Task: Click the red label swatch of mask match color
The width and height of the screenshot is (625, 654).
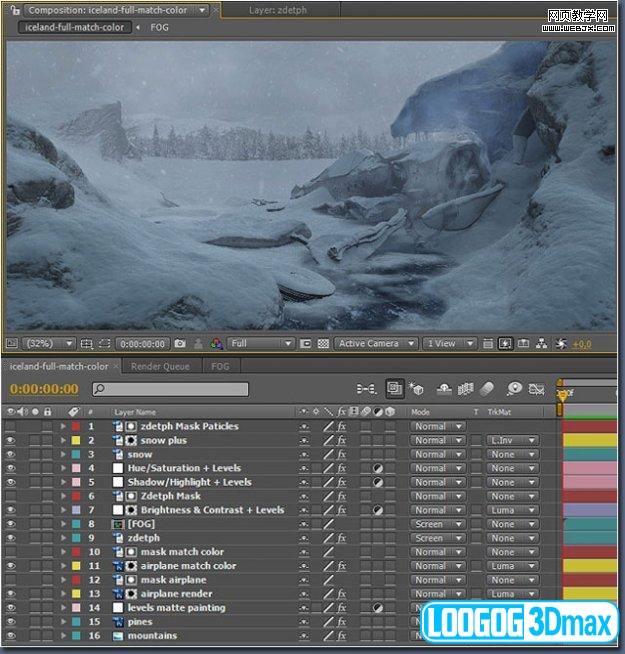Action: (76, 552)
